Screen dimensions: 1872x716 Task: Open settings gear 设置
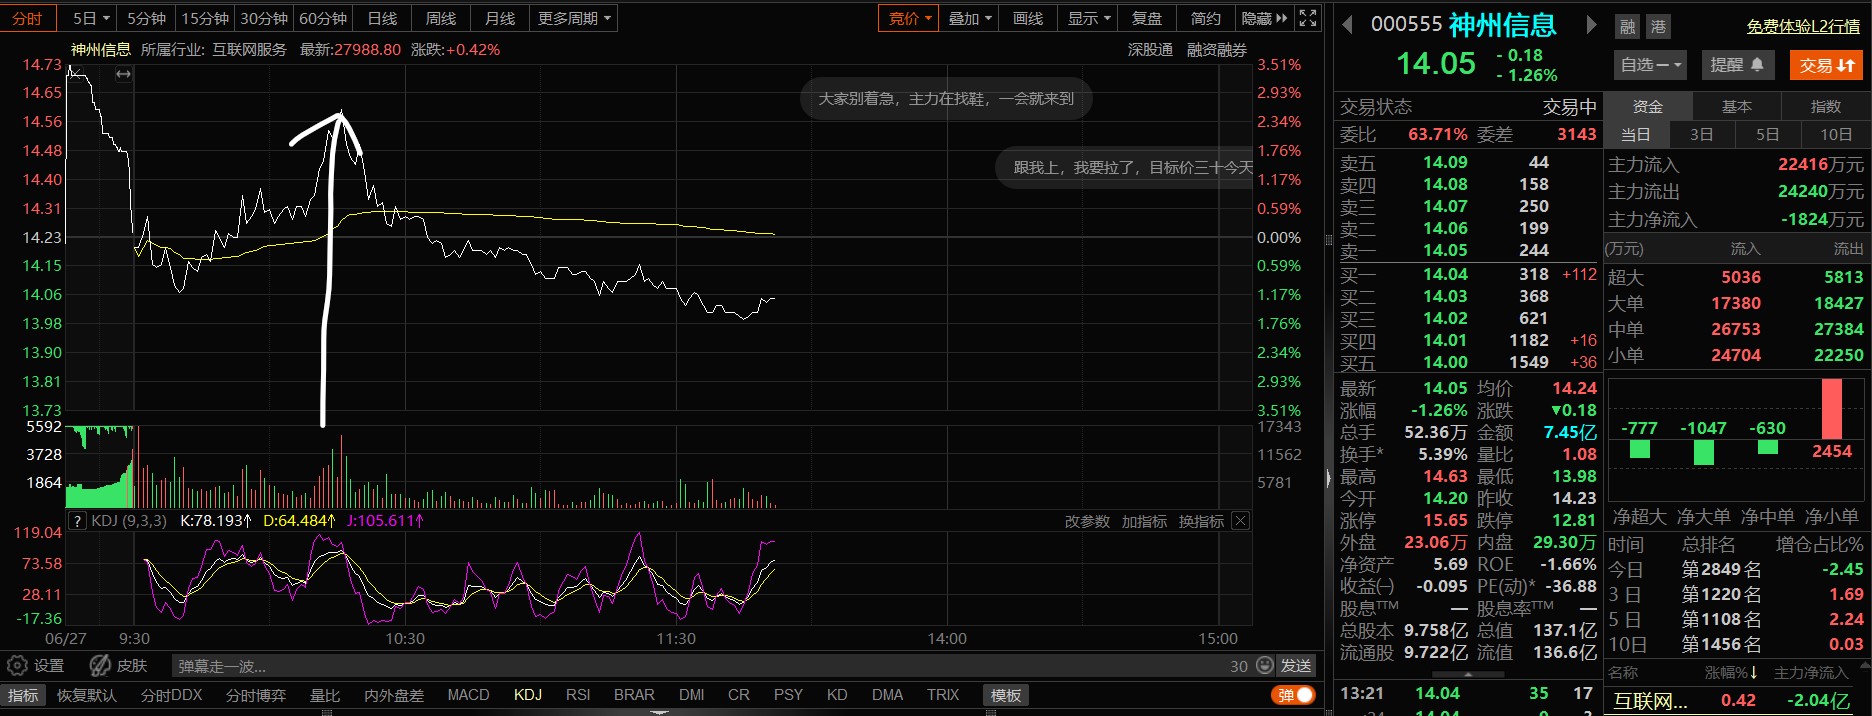[x=36, y=666]
